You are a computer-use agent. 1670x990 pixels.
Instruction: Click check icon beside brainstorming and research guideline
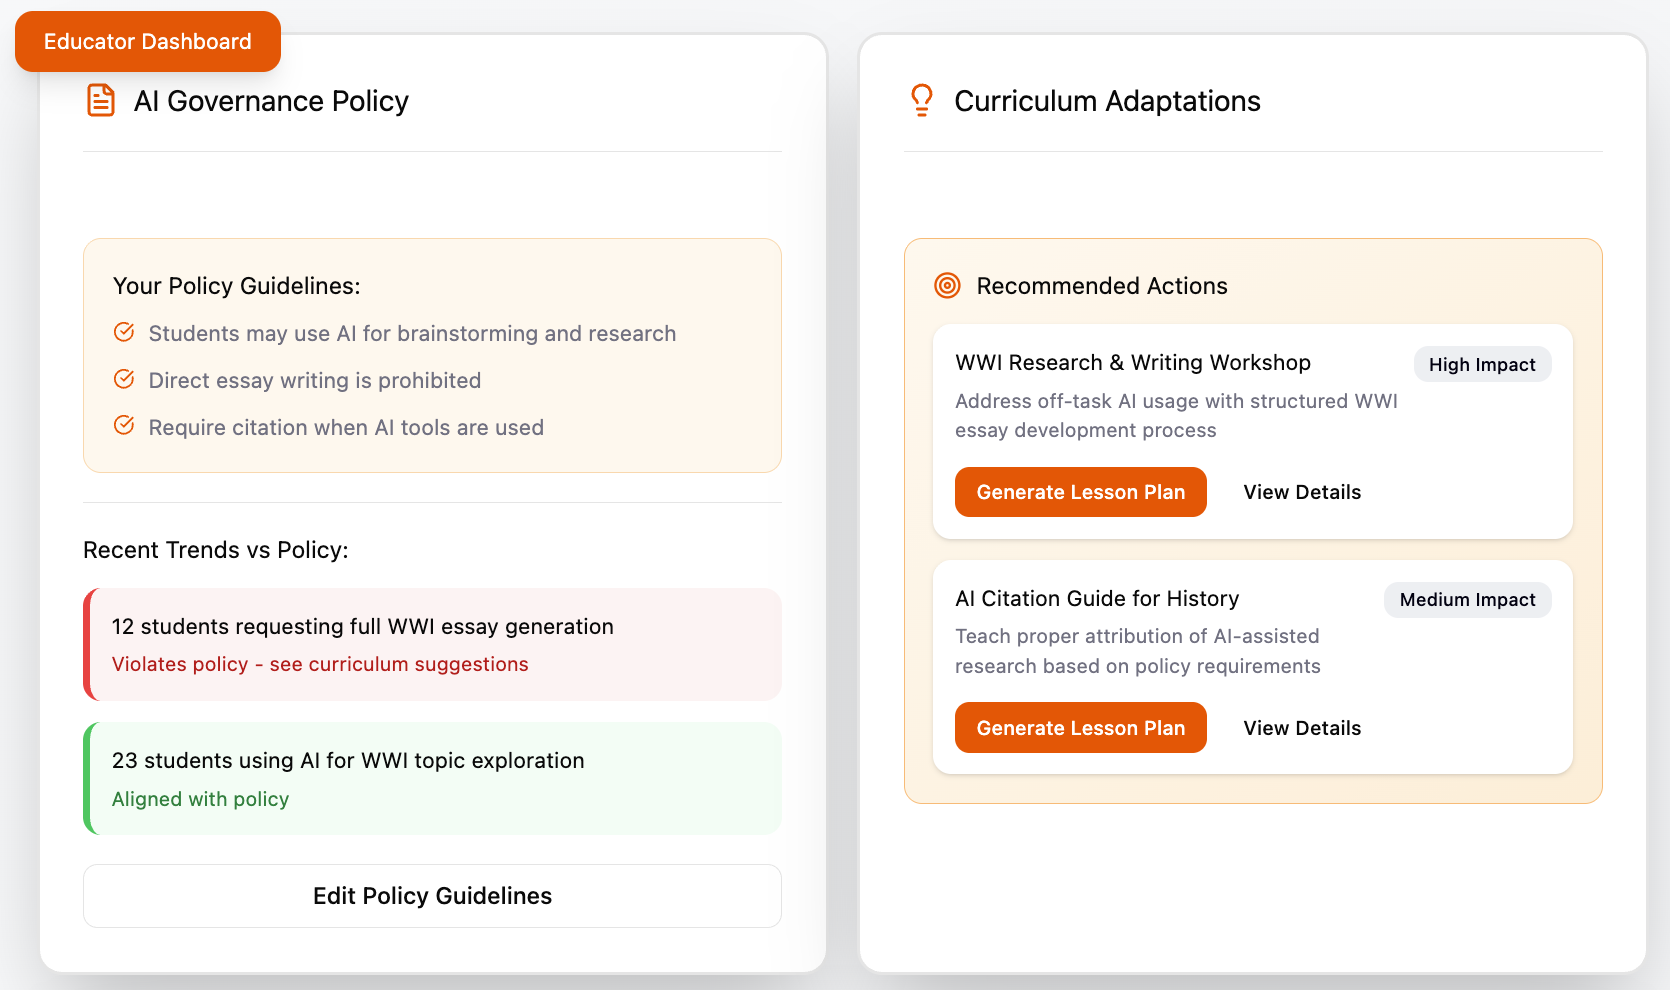point(124,332)
